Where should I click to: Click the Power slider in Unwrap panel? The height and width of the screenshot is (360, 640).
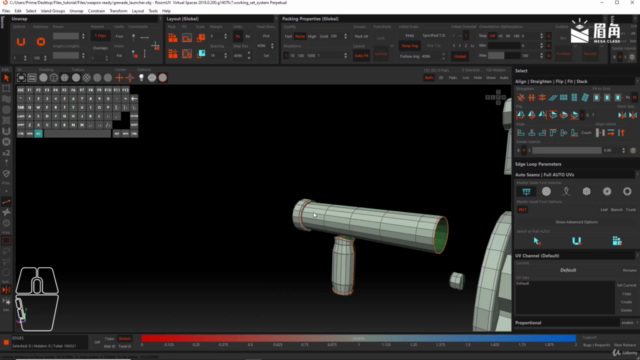pyautogui.click(x=66, y=36)
